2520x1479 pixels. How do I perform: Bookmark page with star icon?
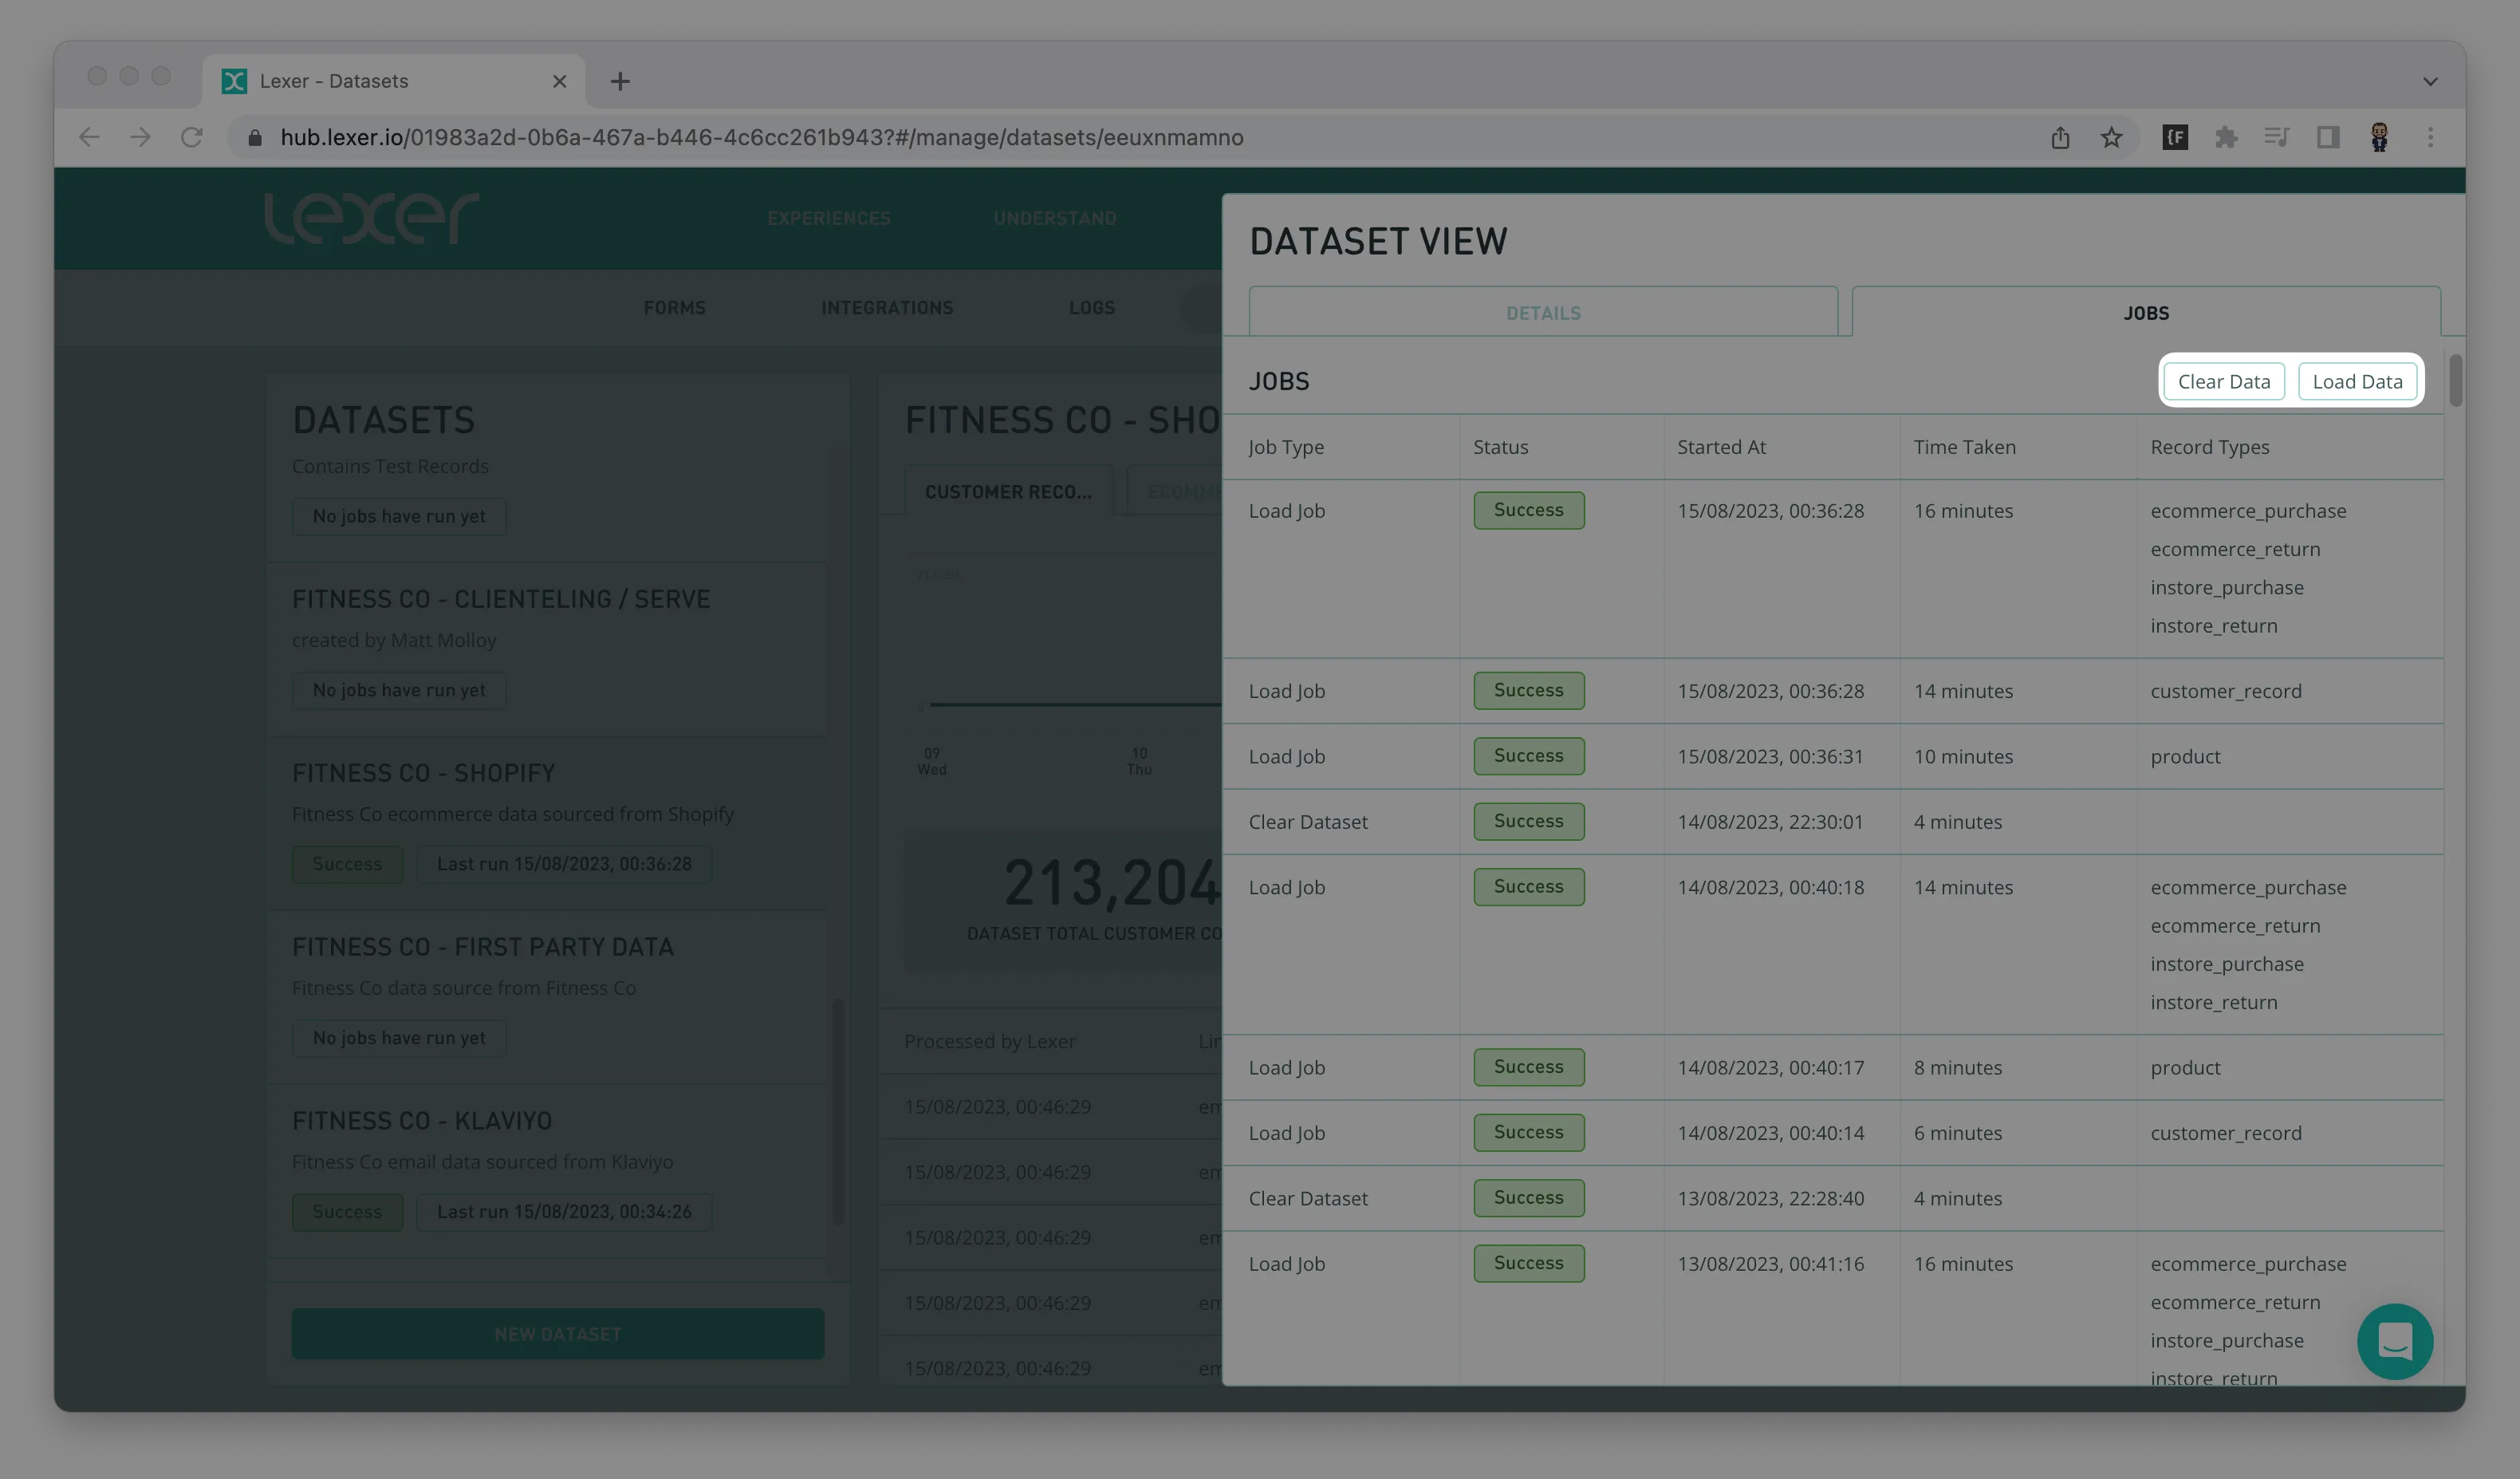2111,137
